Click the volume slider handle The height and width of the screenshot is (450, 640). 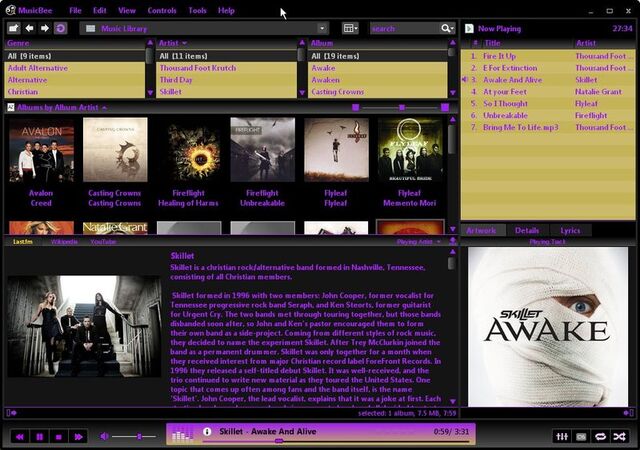(139, 437)
